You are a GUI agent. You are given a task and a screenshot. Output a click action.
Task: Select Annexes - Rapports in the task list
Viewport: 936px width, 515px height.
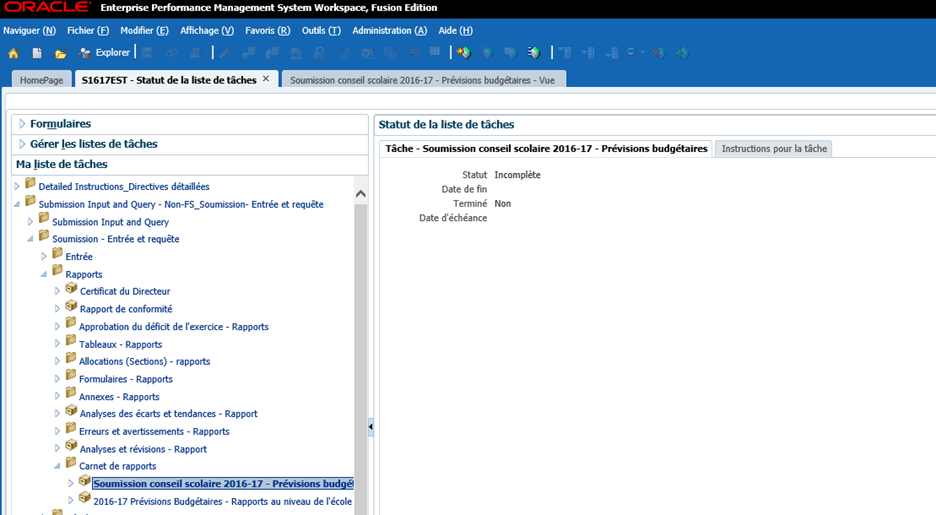click(119, 397)
